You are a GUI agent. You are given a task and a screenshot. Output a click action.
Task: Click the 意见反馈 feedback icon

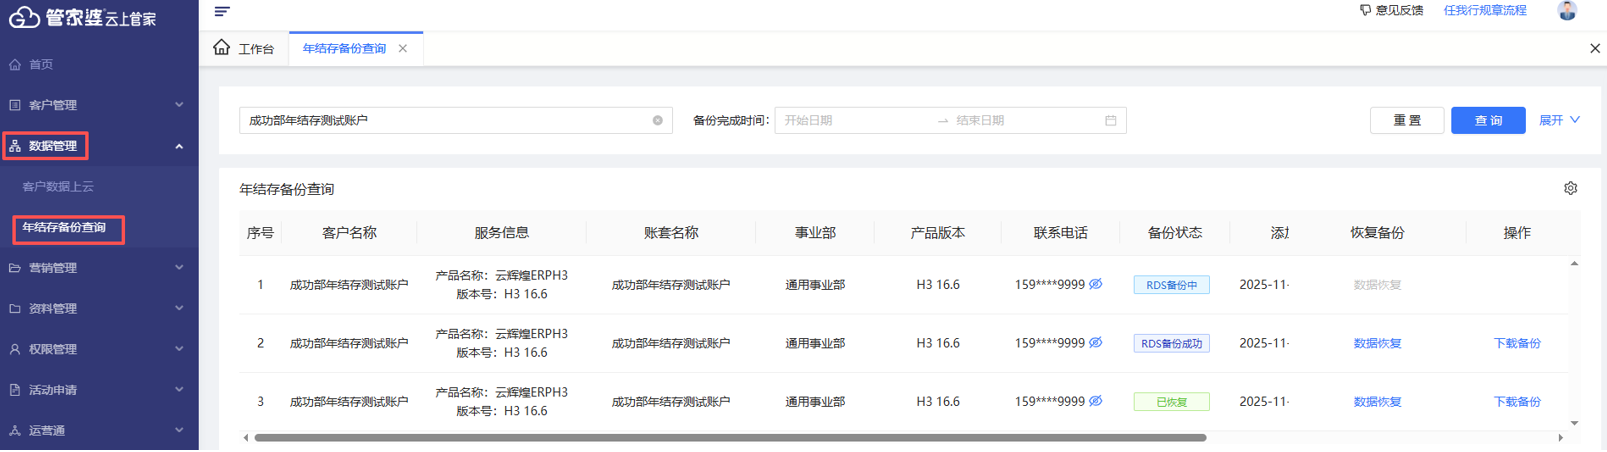1365,10
